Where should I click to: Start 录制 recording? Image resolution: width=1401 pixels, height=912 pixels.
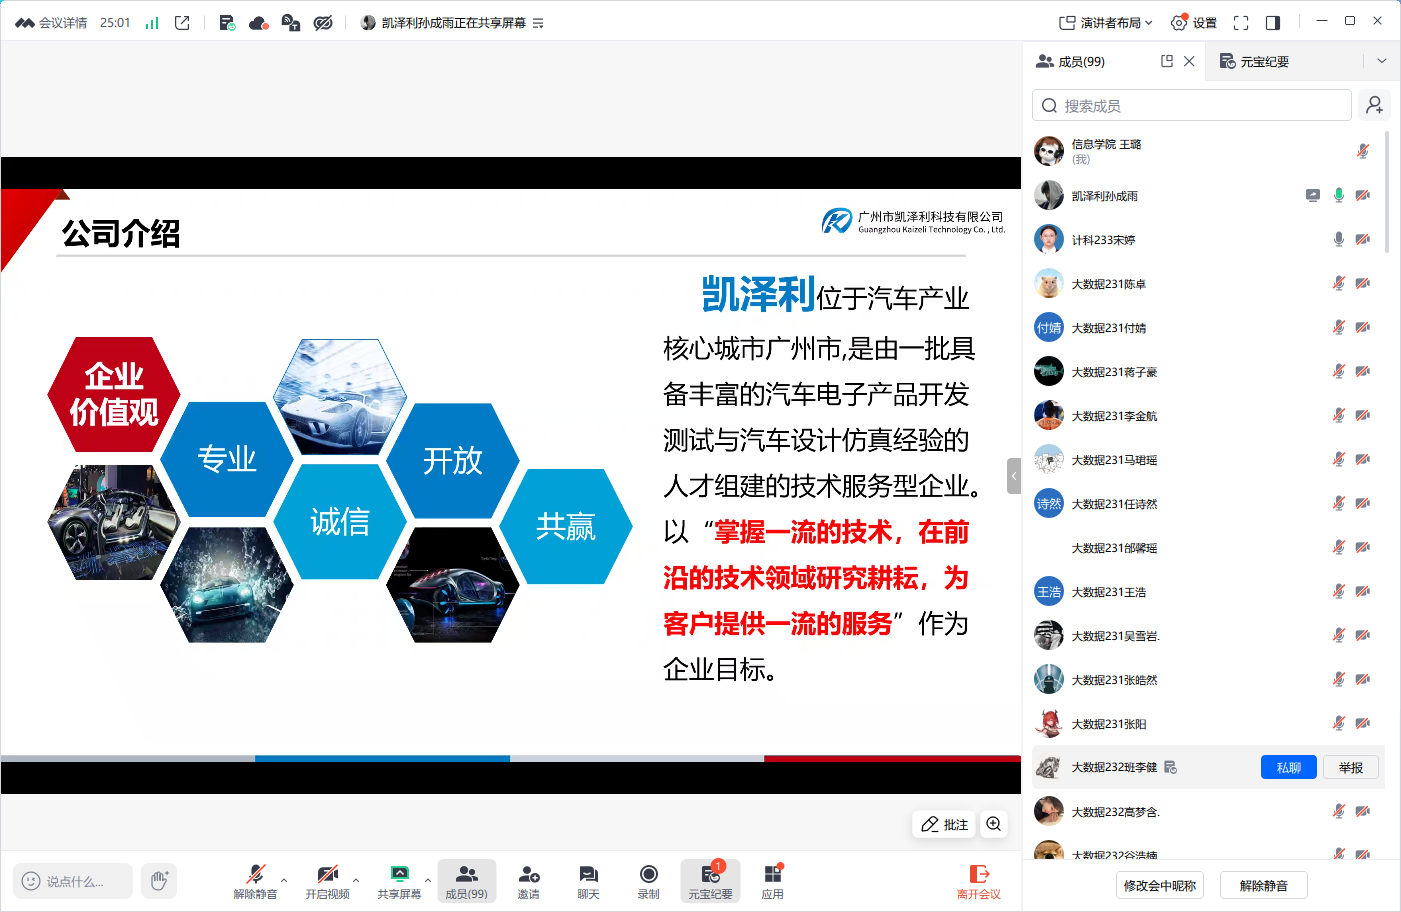point(648,881)
